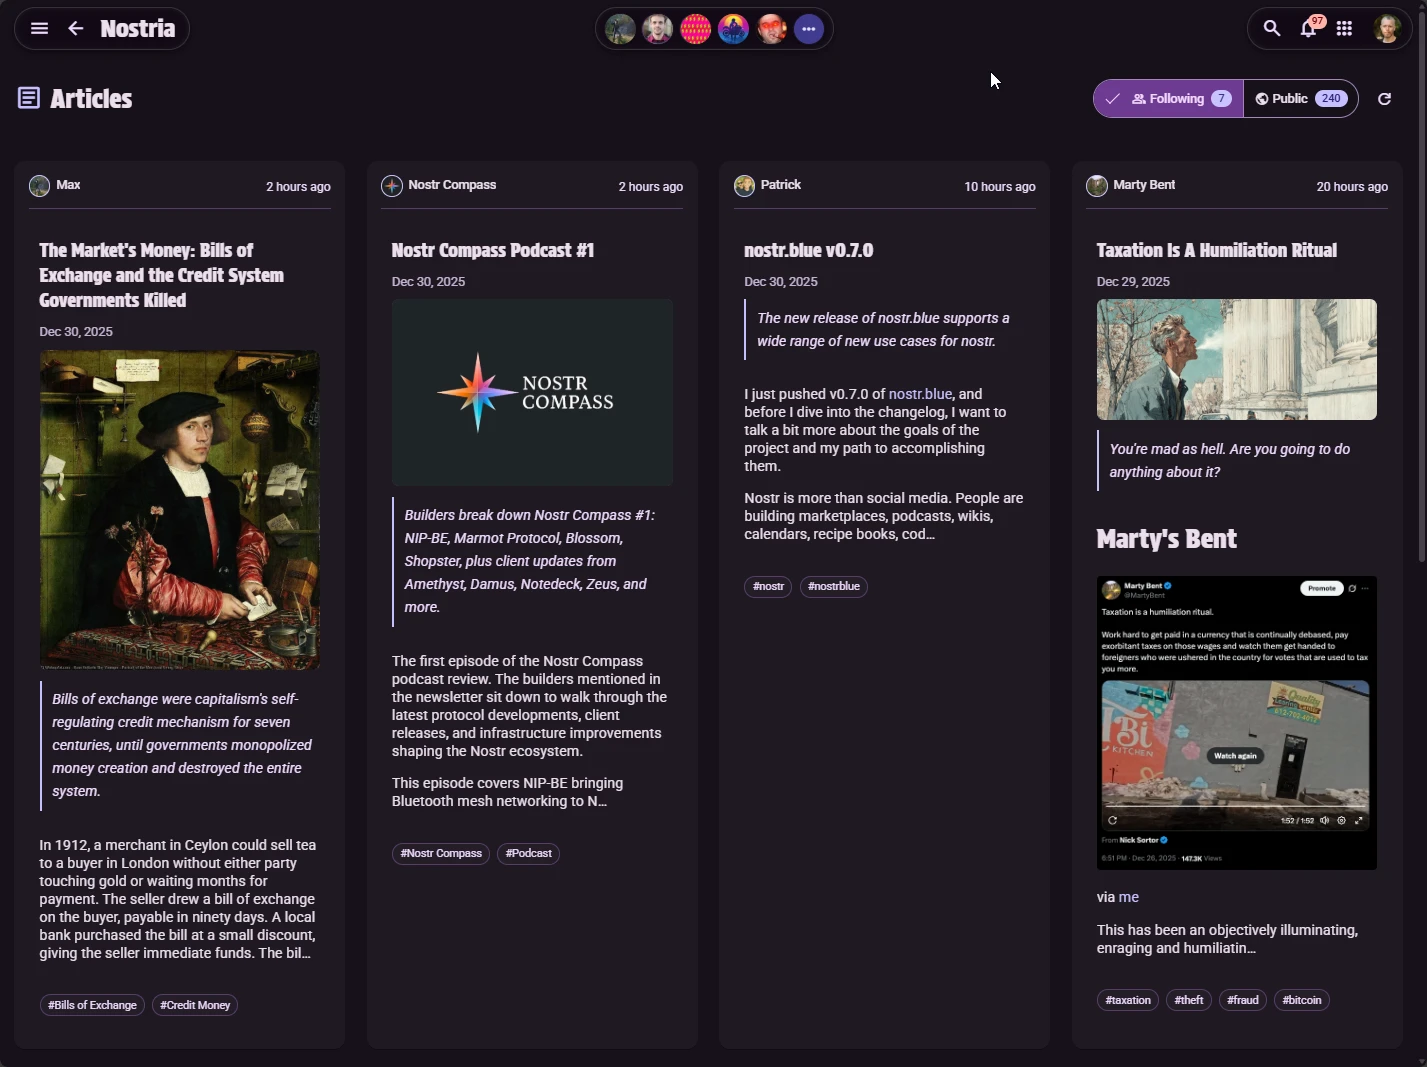Refresh the articles feed
Viewport: 1427px width, 1067px height.
point(1385,98)
